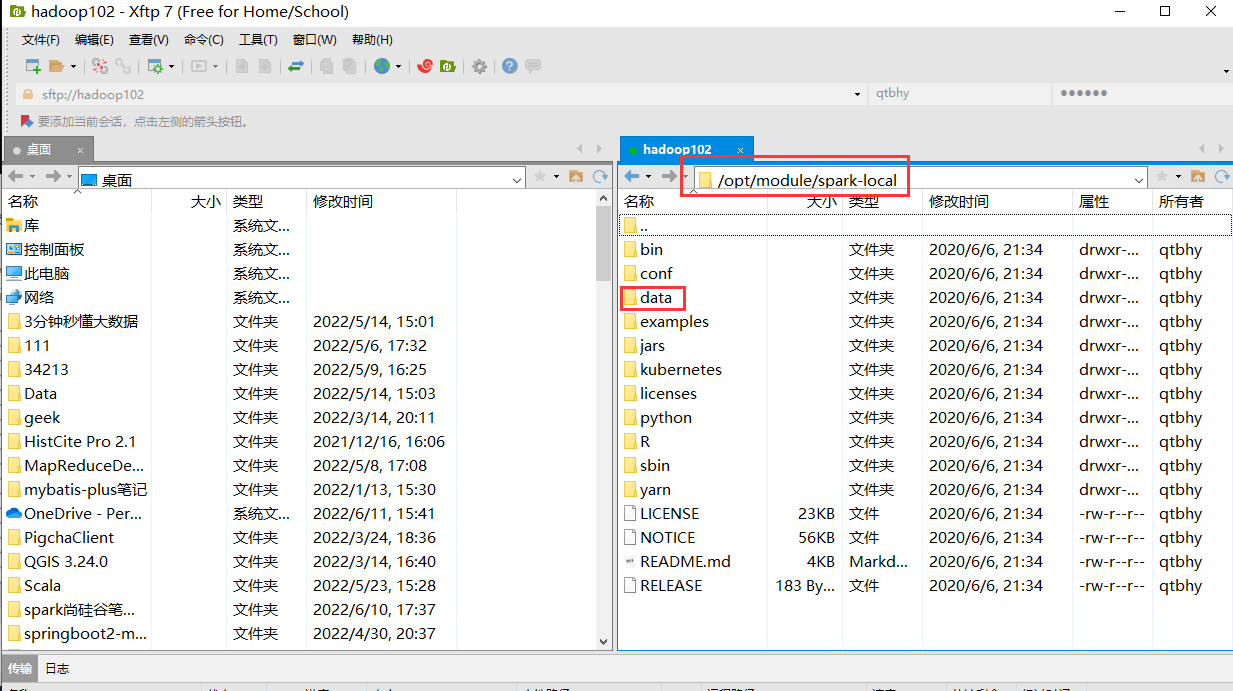The height and width of the screenshot is (691, 1233).
Task: Click the grayed play/run script toolbar icon
Action: pyautogui.click(x=199, y=66)
